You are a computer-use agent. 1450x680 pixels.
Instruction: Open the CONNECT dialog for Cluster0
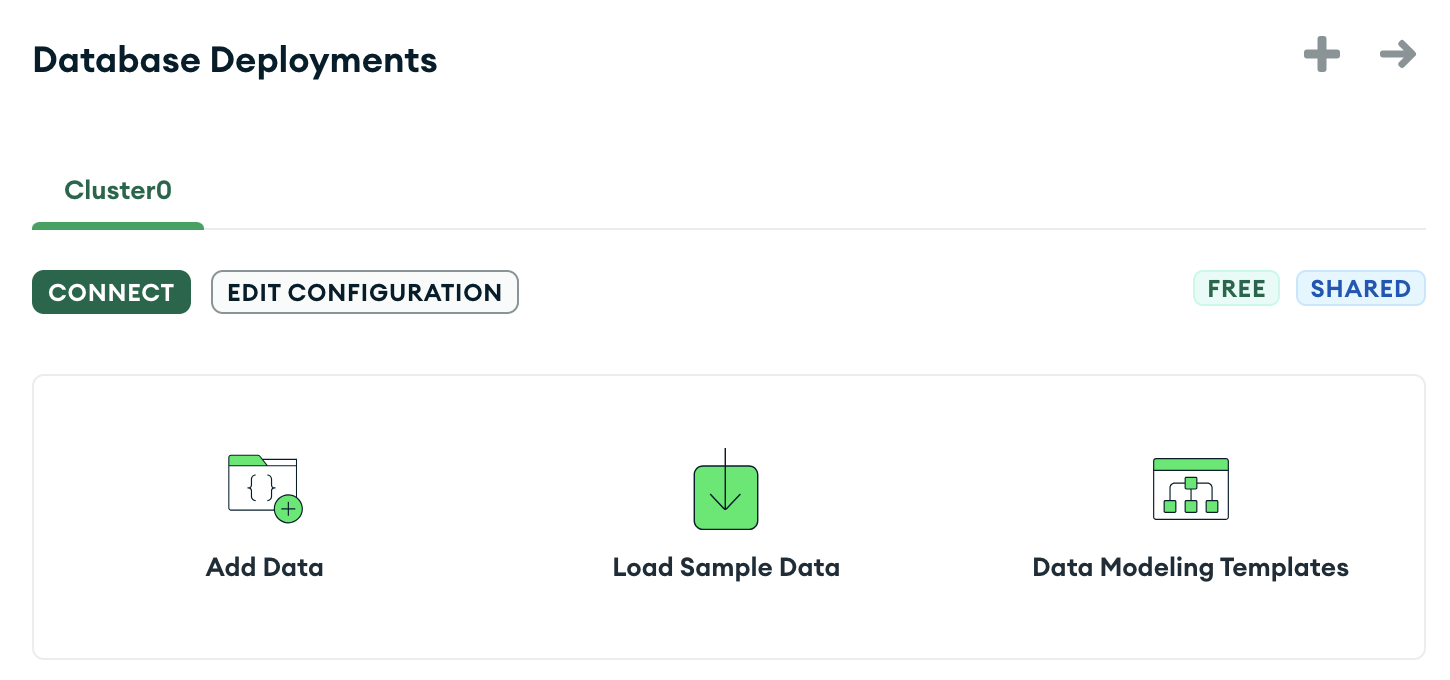[x=111, y=292]
